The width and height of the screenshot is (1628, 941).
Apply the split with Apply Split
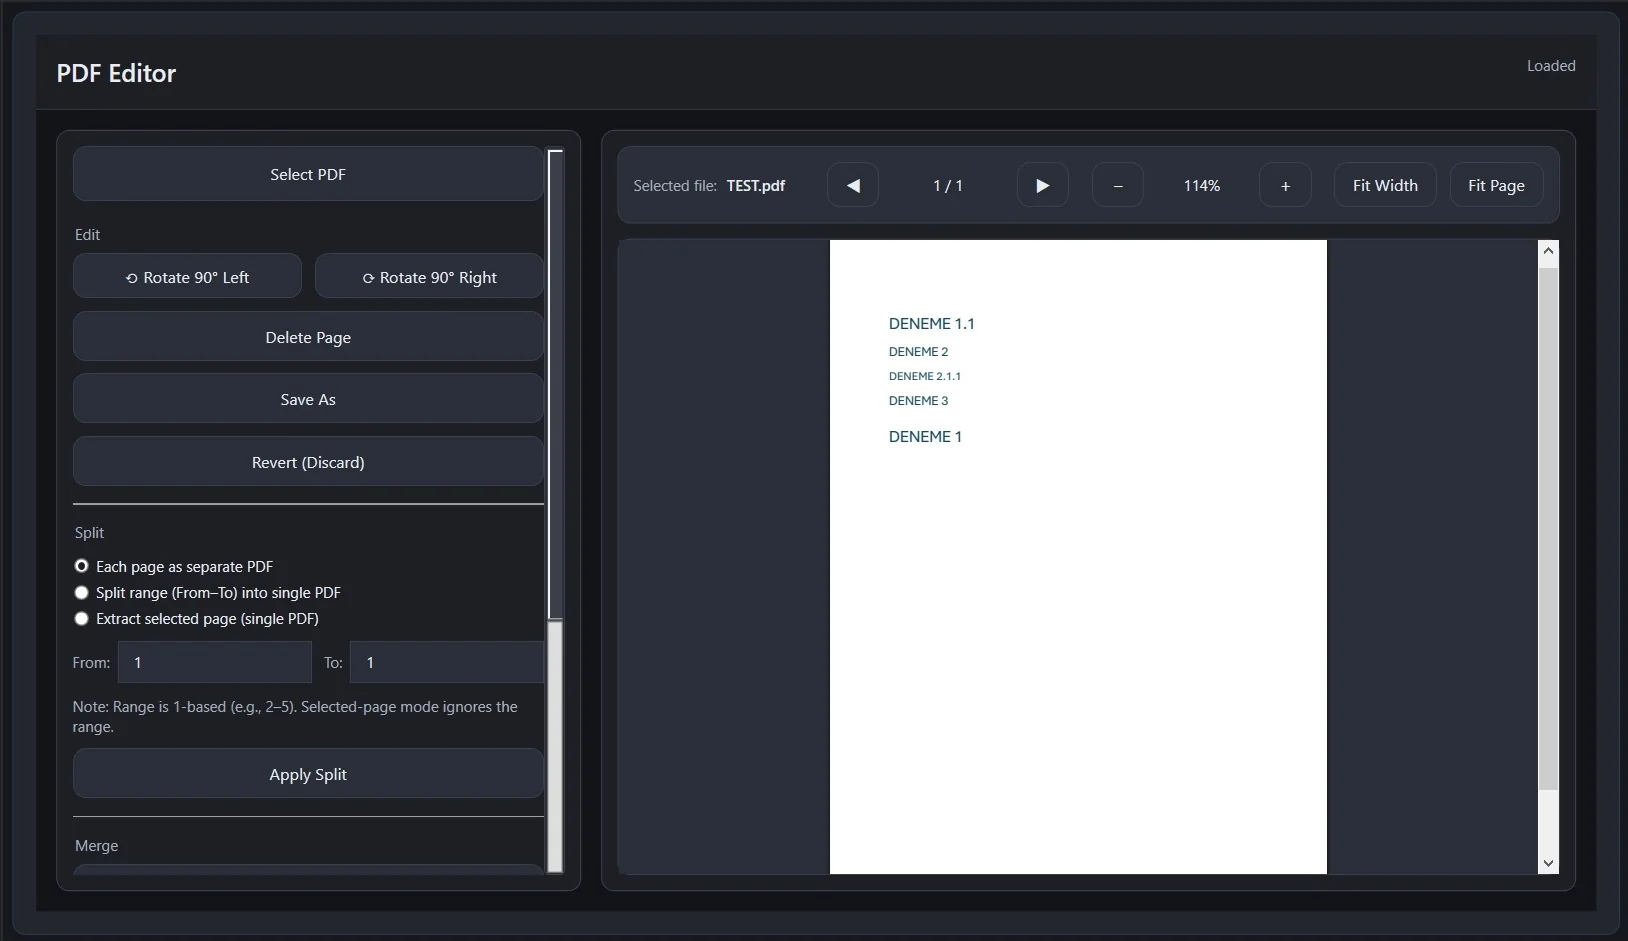[x=306, y=773]
